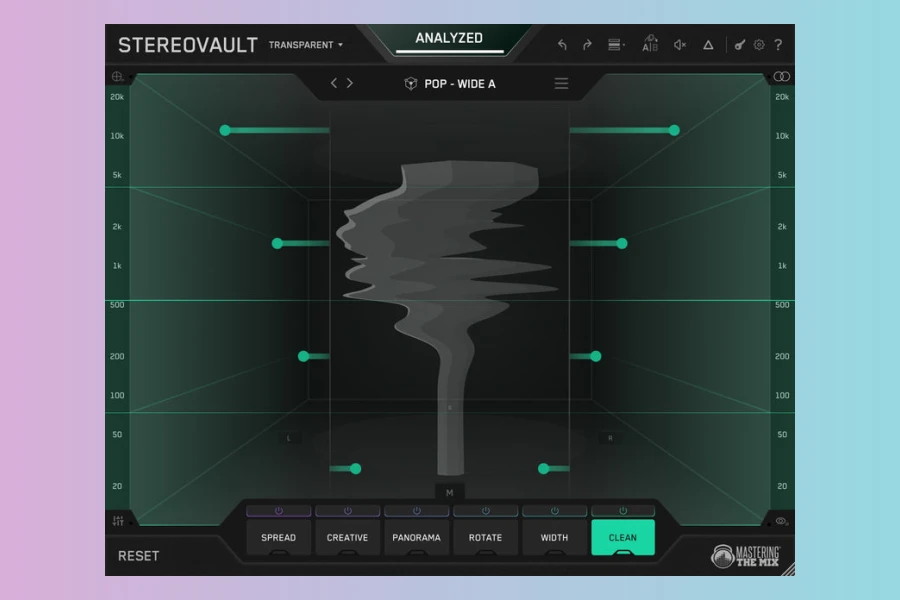Viewport: 900px width, 600px height.
Task: Click the Mastering The Mix logo
Action: pos(745,556)
